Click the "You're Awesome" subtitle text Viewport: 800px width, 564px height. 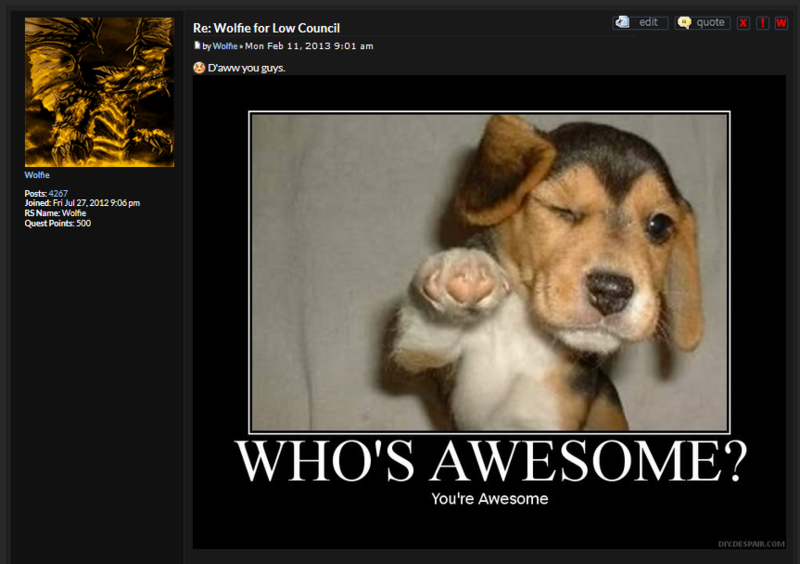490,499
